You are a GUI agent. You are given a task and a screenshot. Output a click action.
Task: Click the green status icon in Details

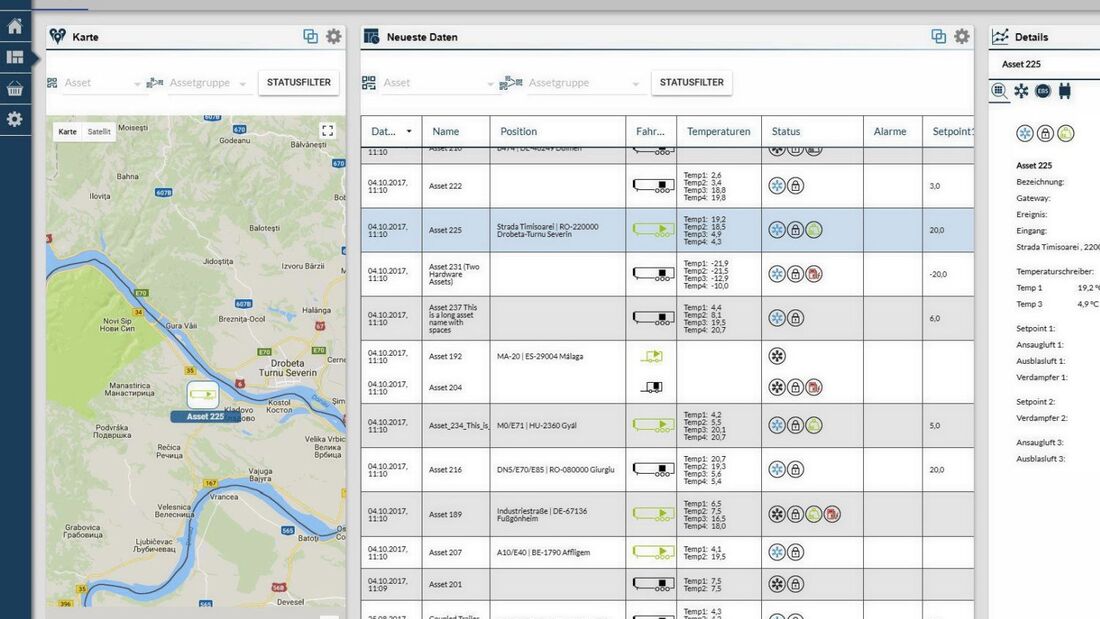pyautogui.click(x=1066, y=133)
